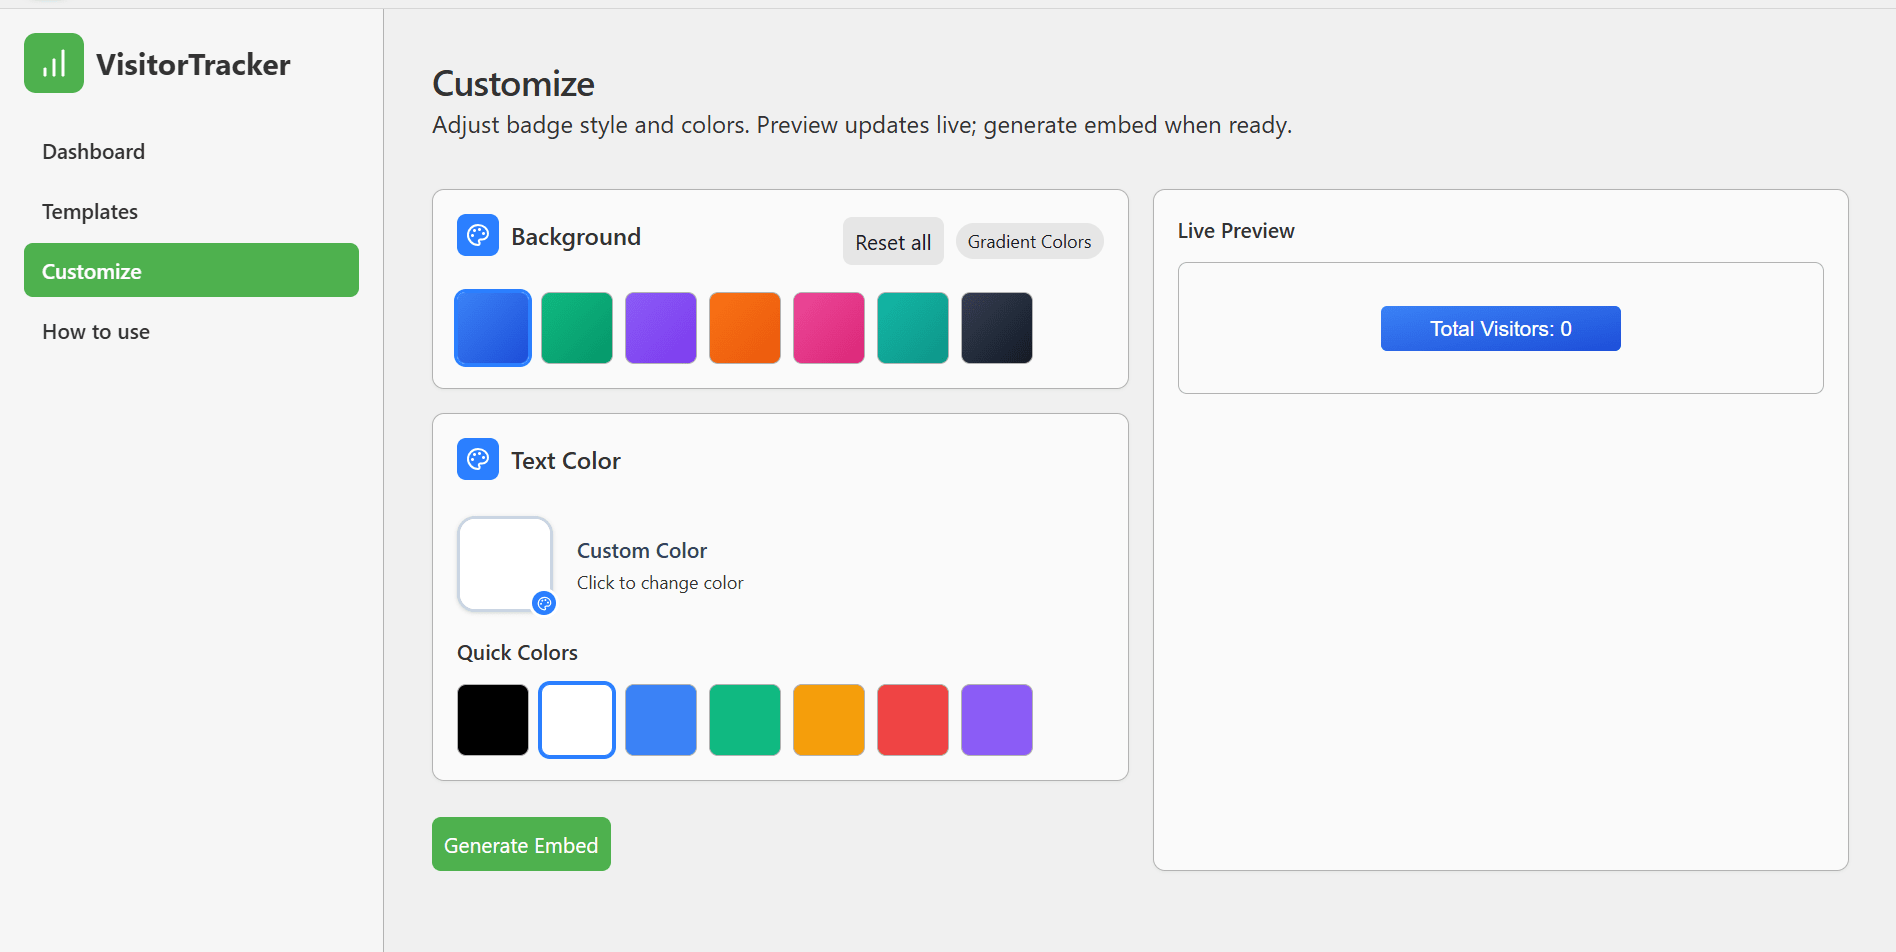Click the small palette badge on custom color box

544,603
